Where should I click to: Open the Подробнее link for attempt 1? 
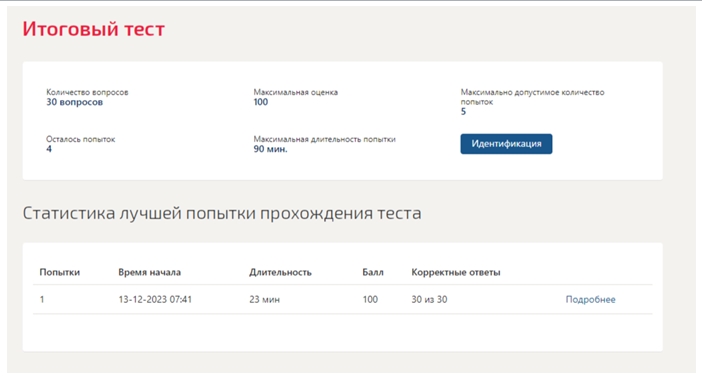tap(590, 299)
